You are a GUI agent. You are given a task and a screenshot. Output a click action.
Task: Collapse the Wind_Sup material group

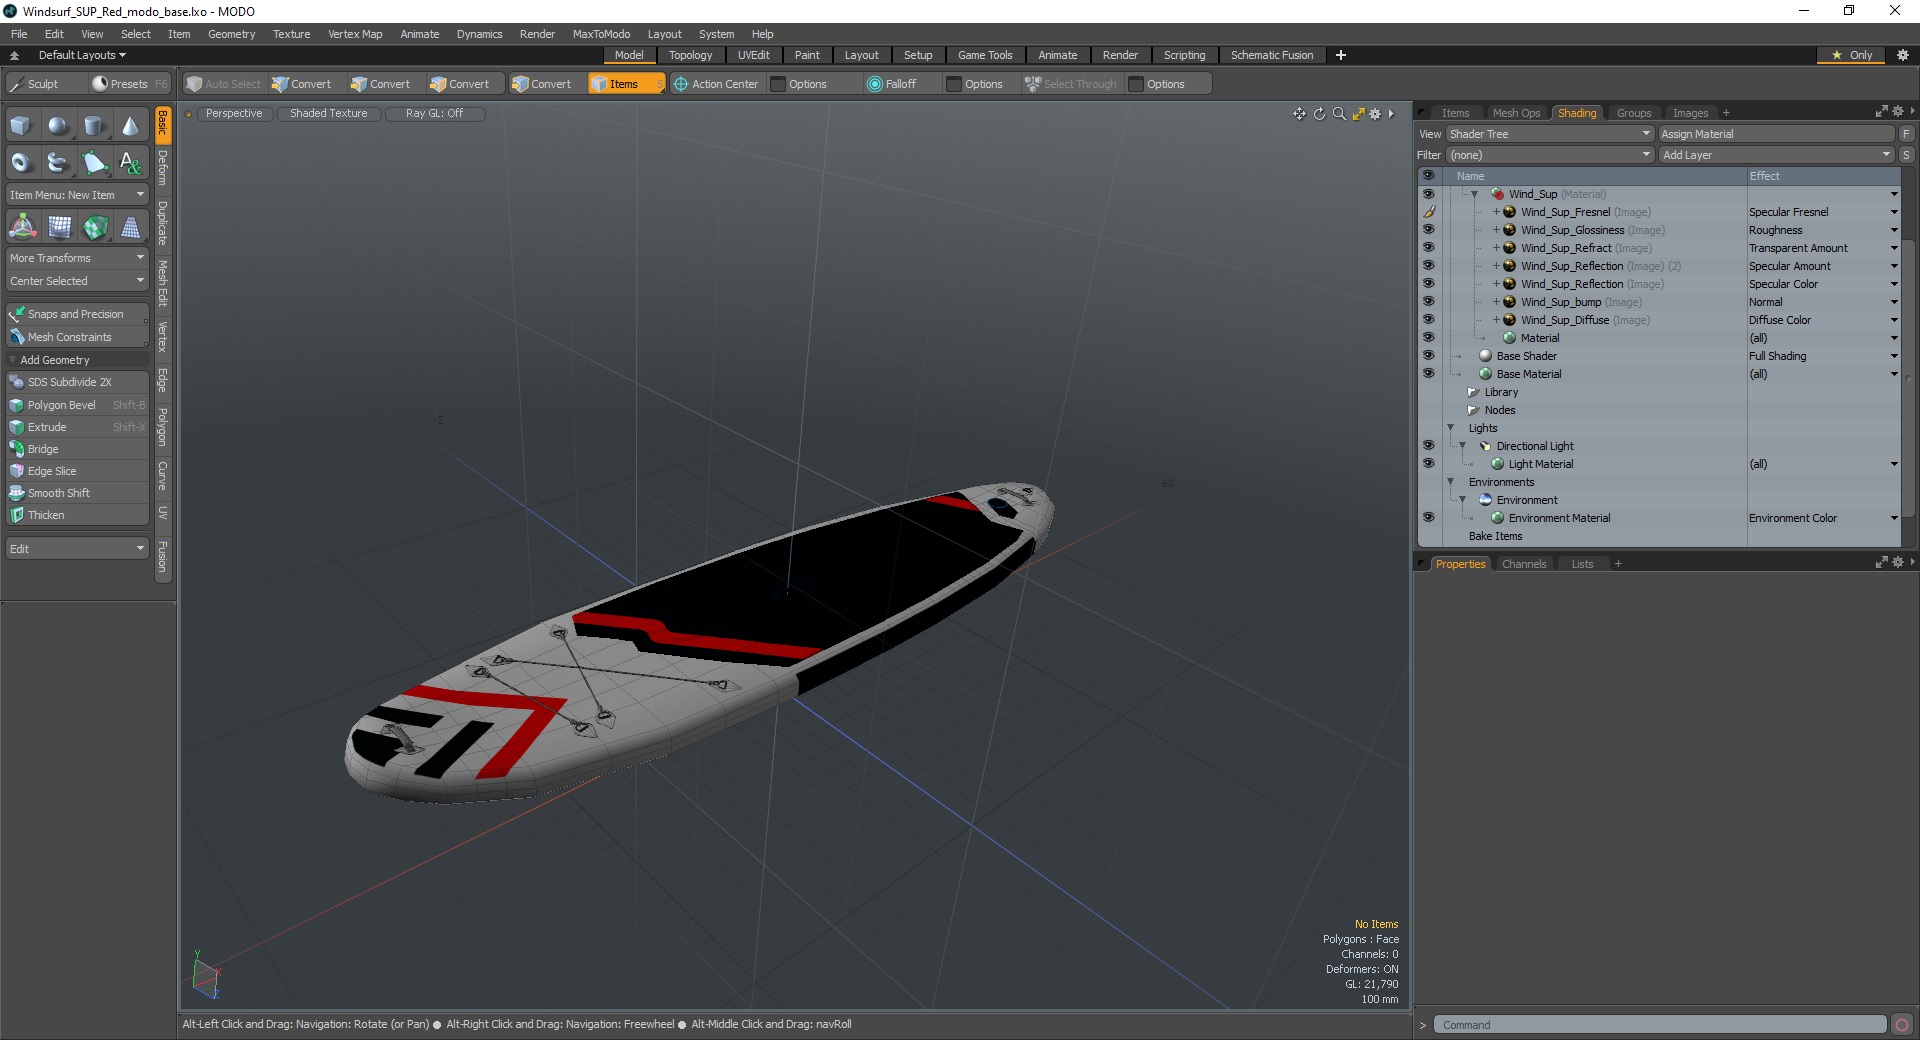coord(1474,194)
